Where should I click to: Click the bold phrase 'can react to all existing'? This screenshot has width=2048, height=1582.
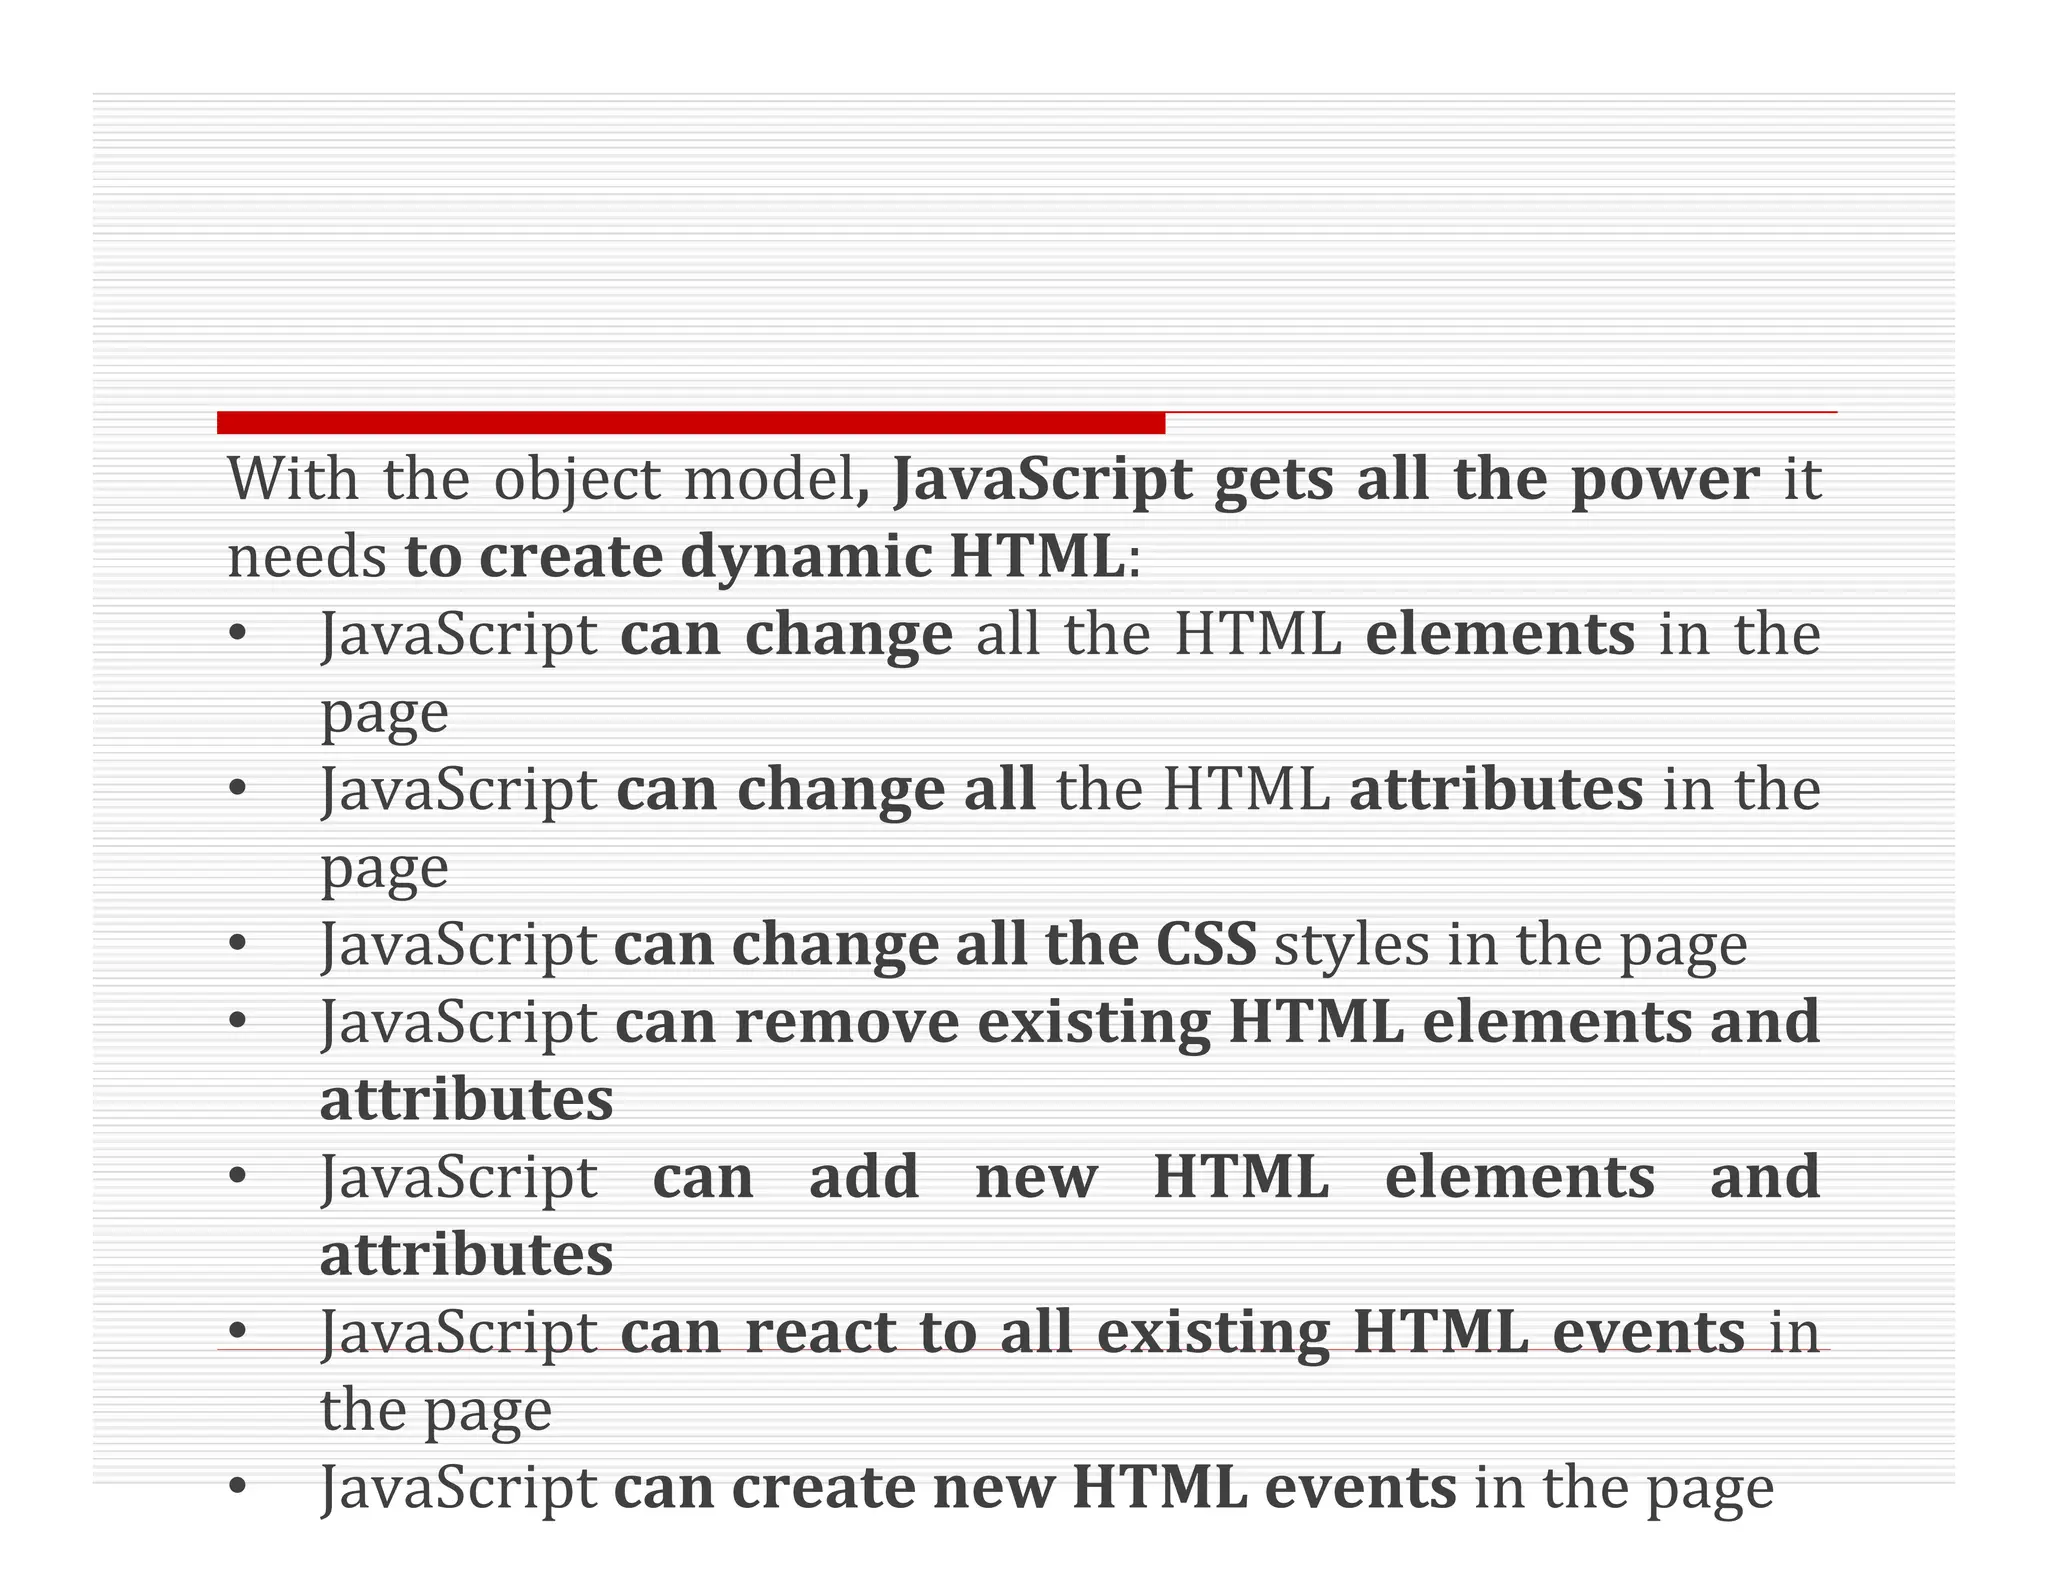[975, 1332]
